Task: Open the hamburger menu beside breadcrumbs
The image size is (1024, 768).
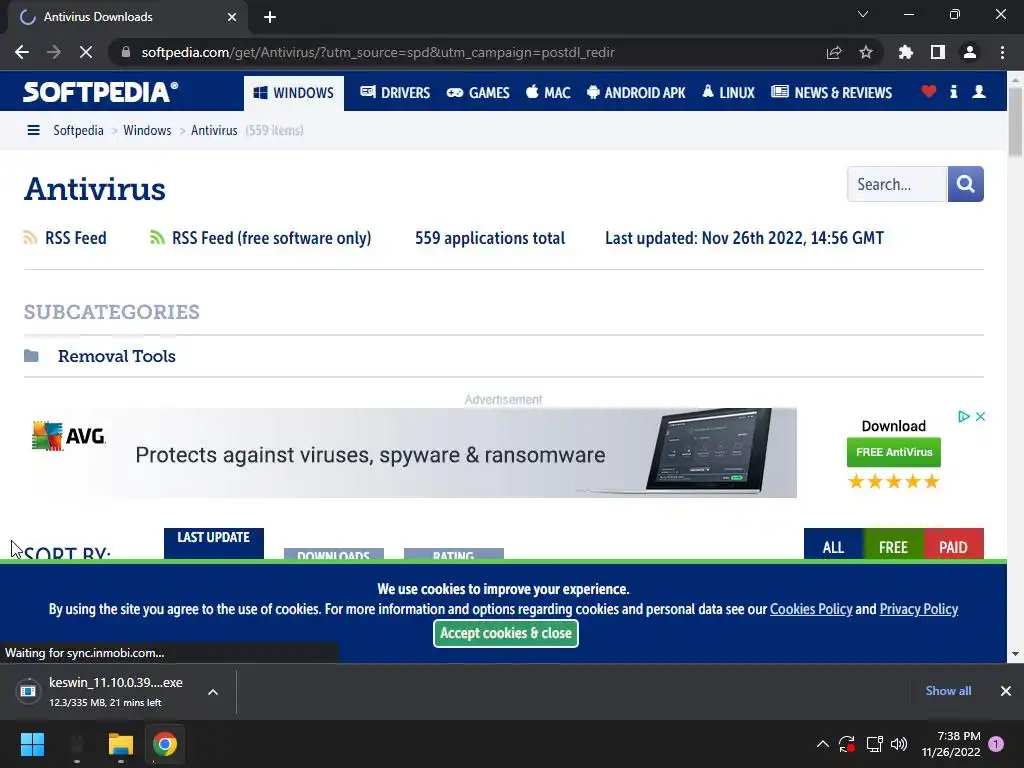Action: click(33, 130)
